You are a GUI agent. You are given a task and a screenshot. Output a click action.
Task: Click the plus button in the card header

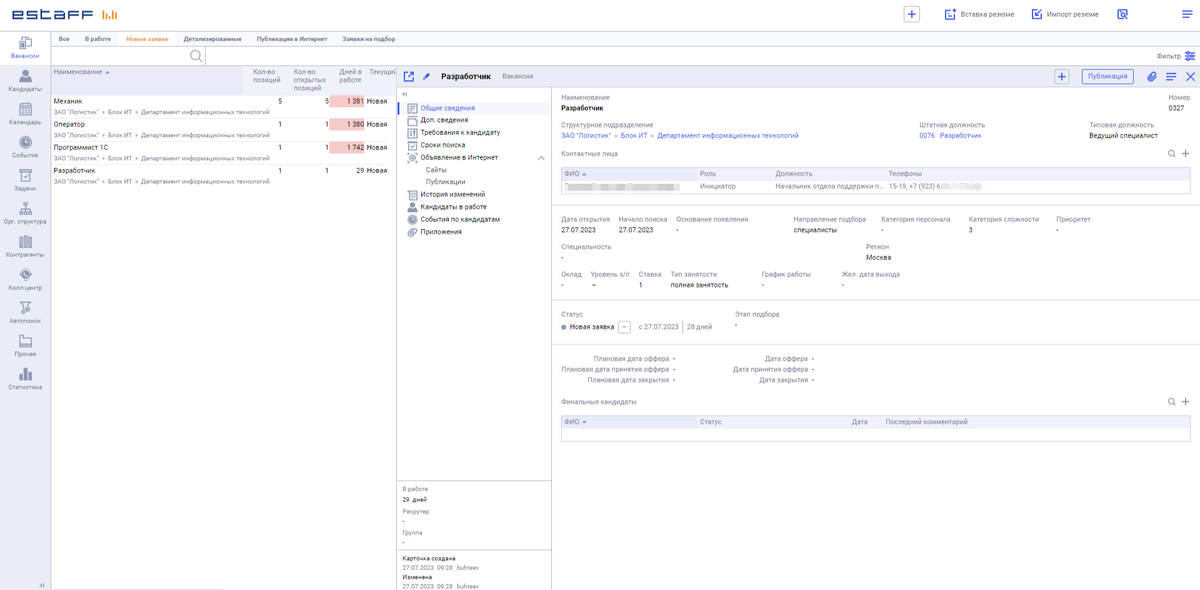1061,76
